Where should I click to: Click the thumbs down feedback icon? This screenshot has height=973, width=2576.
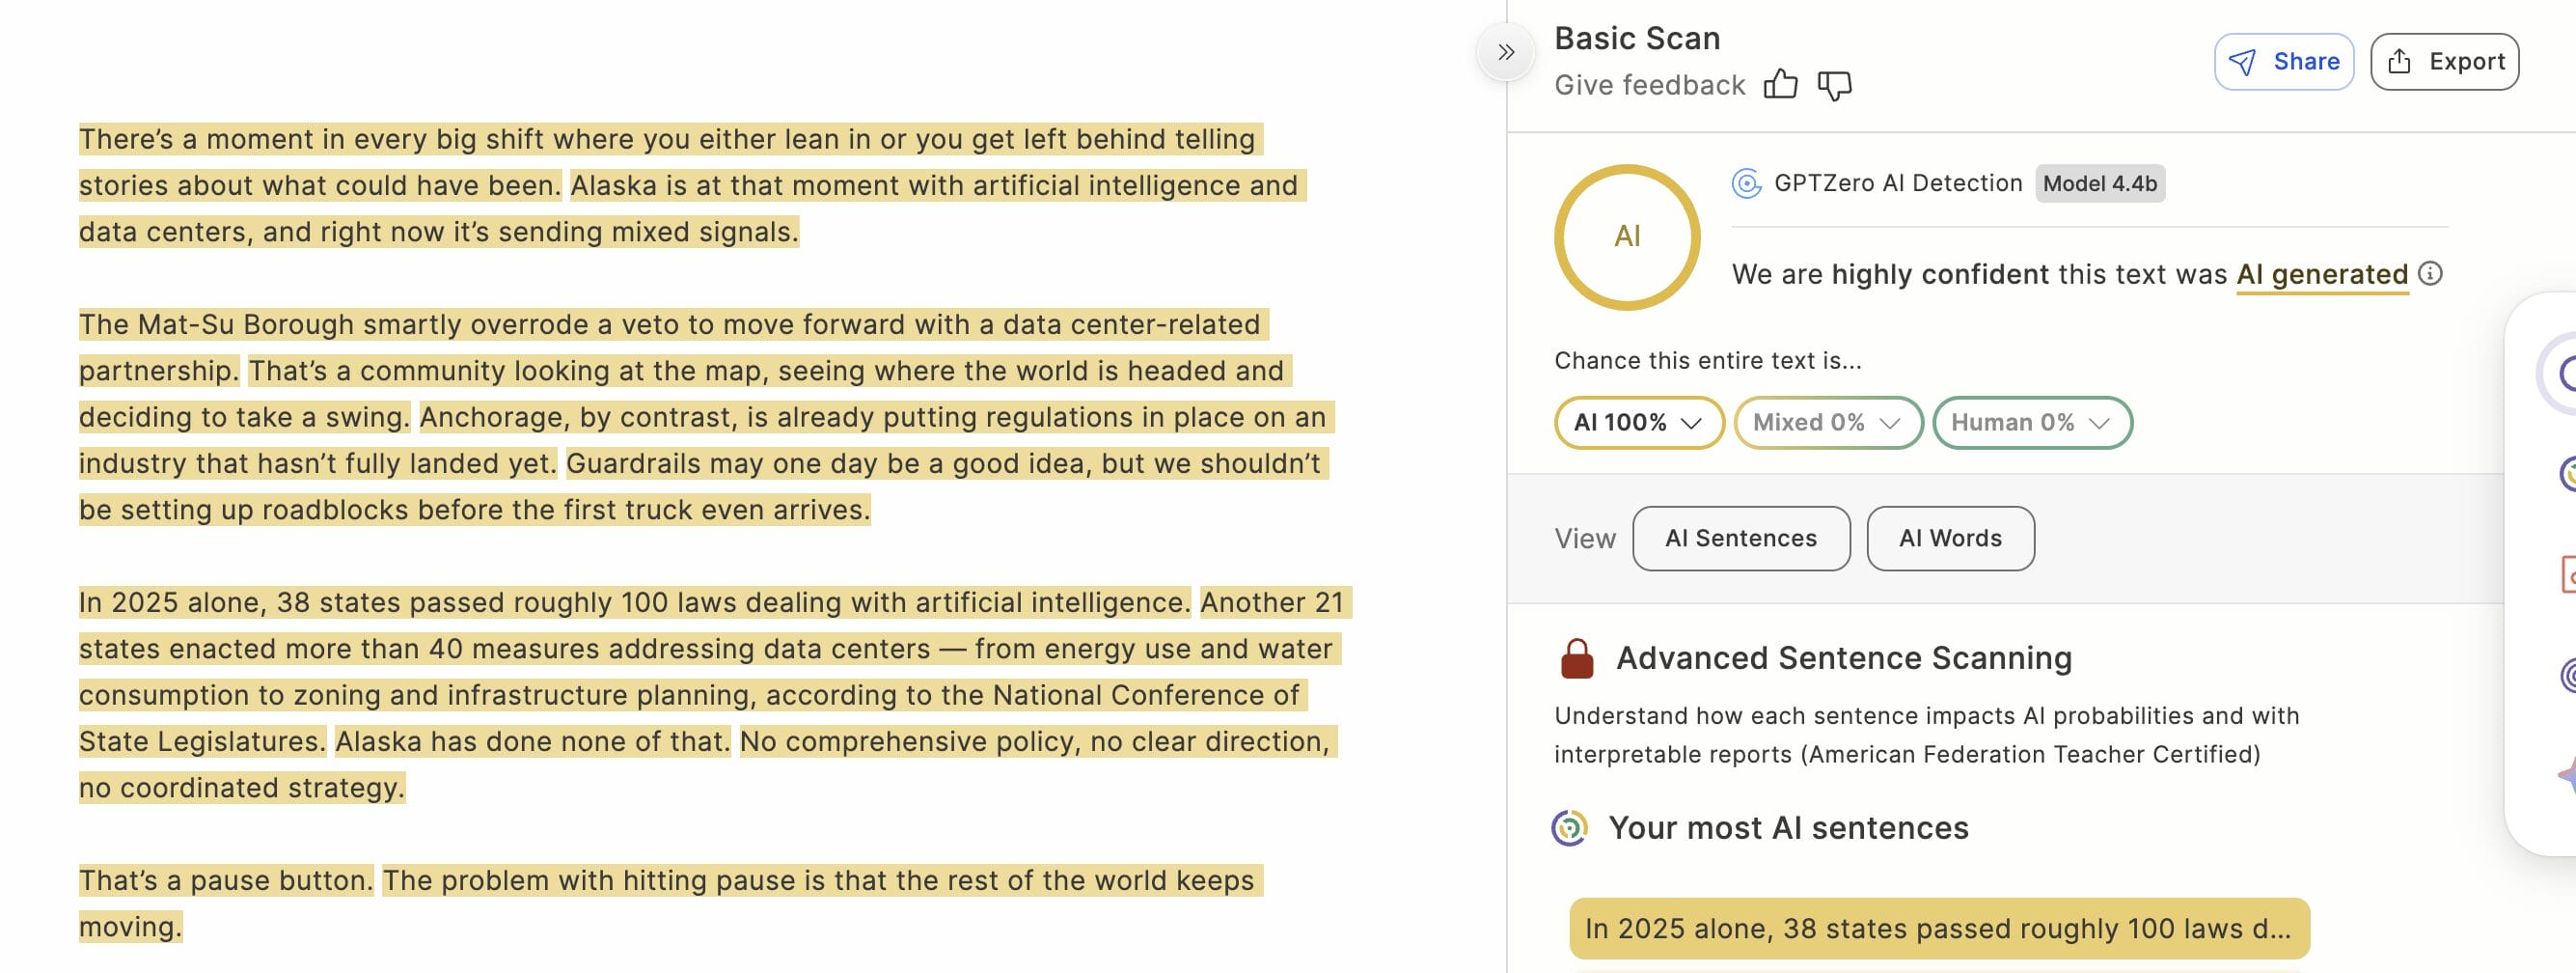coord(1834,85)
